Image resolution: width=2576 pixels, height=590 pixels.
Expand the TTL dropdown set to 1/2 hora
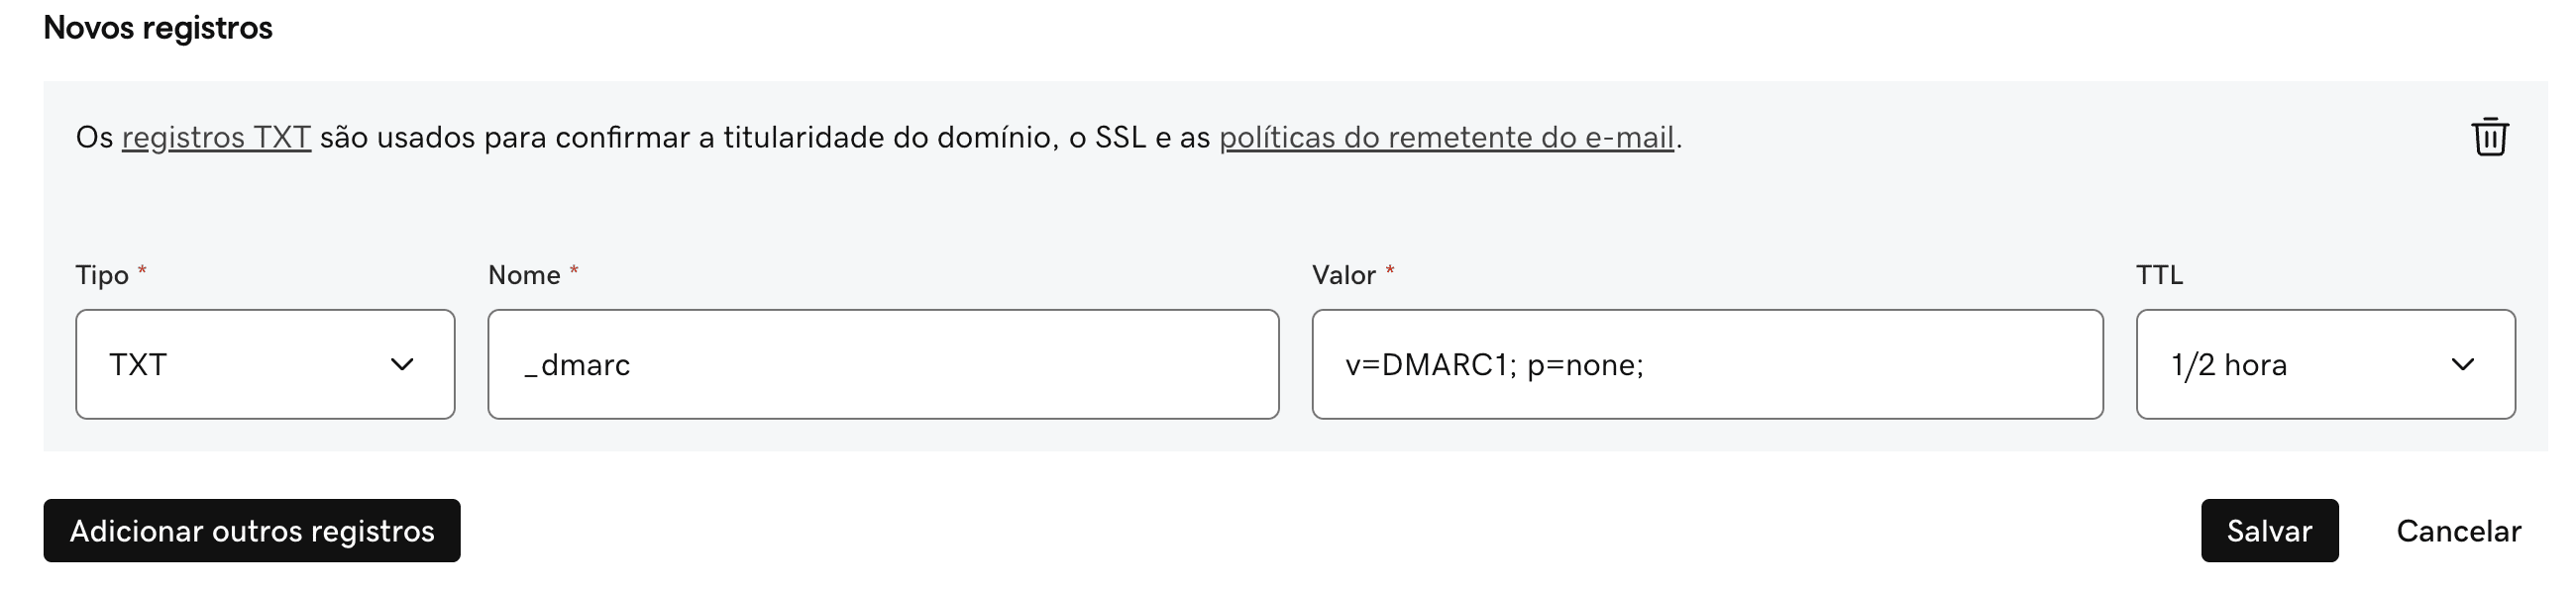[x=2325, y=364]
